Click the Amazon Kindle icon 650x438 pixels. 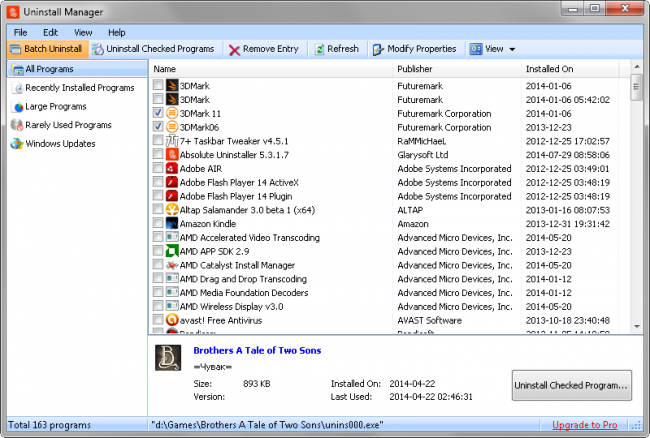pos(172,223)
